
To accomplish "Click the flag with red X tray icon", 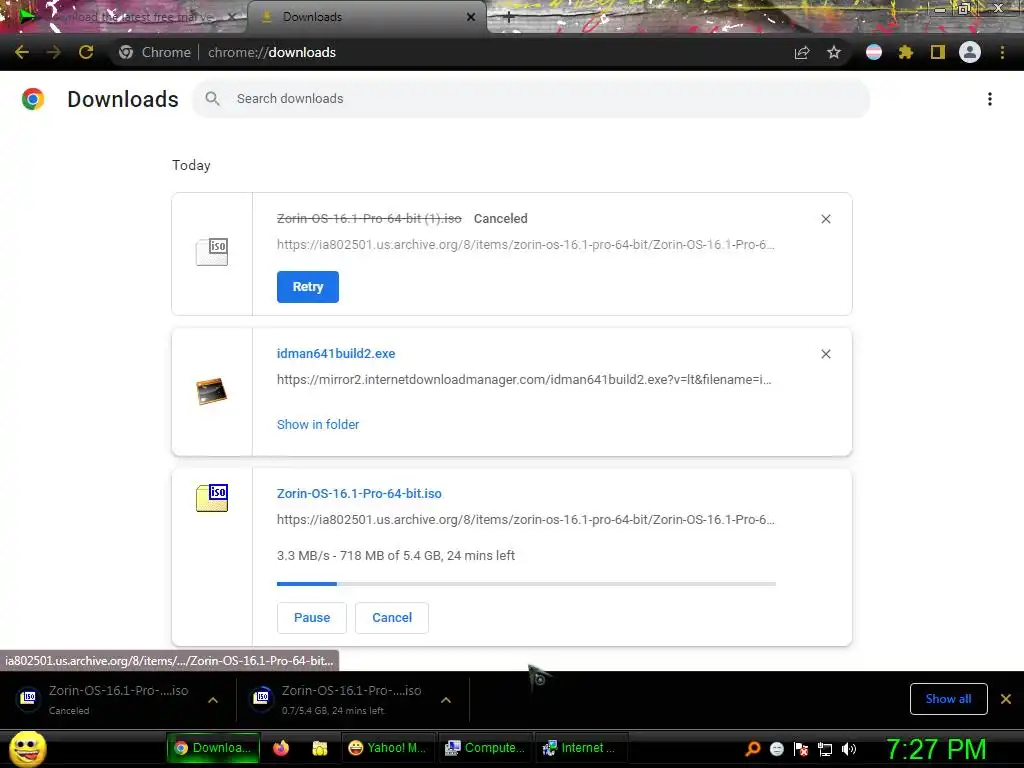I will tap(801, 749).
